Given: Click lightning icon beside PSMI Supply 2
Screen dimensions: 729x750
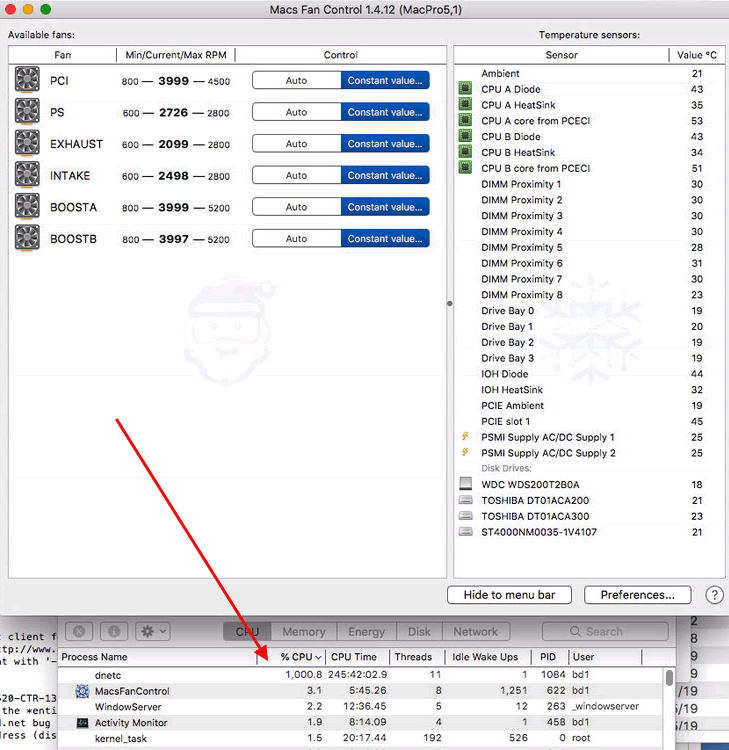Looking at the screenshot, I should click(x=465, y=452).
